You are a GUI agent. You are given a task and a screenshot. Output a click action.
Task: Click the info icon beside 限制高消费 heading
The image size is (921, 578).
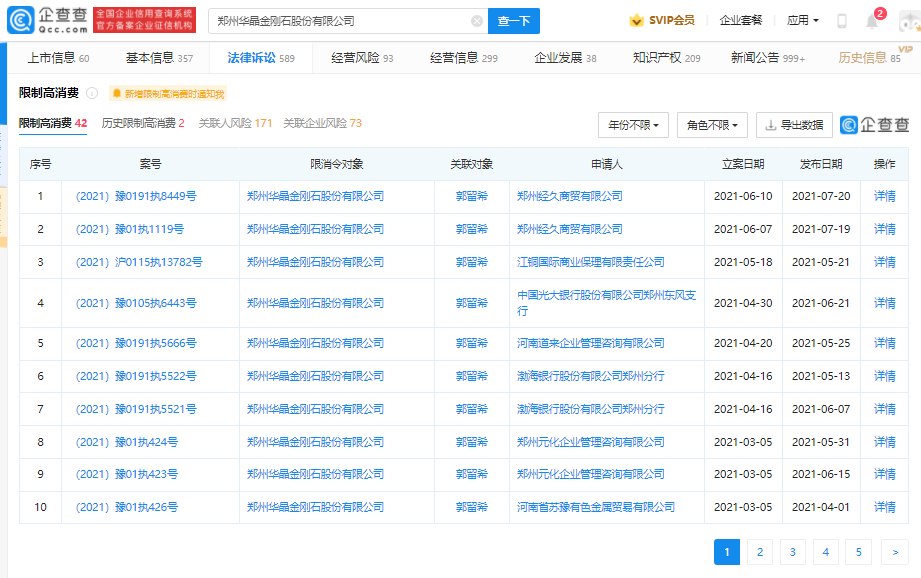(x=92, y=93)
